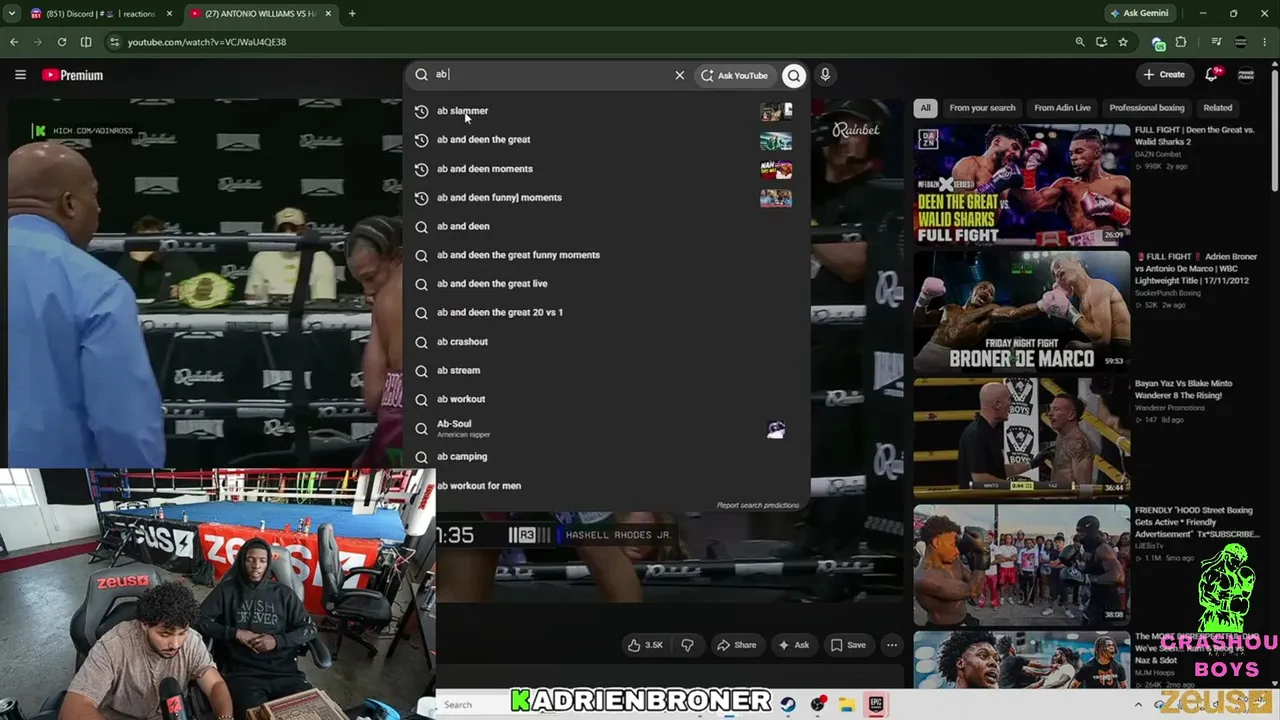
Task: Pick the 'ab workout' suggestion
Action: (607, 399)
